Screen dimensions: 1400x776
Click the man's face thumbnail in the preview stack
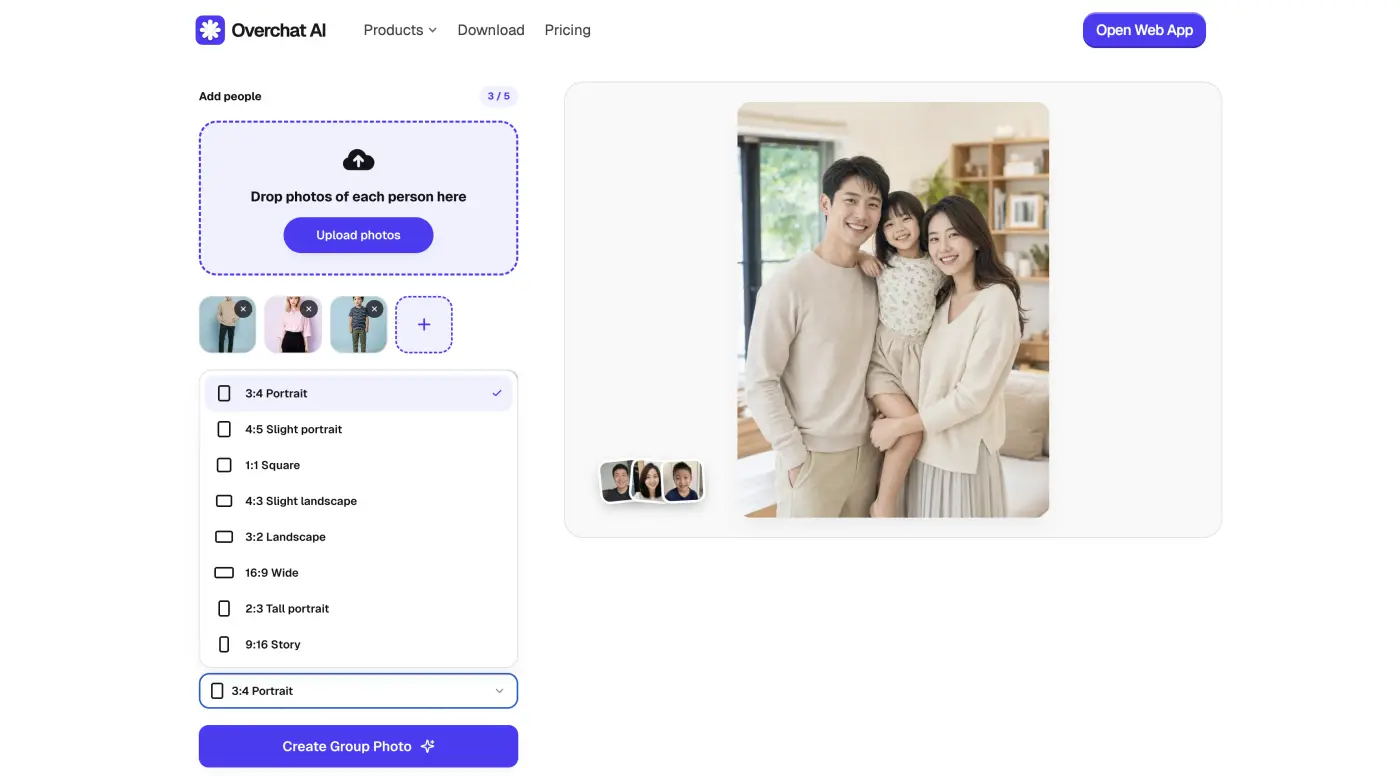(x=617, y=481)
